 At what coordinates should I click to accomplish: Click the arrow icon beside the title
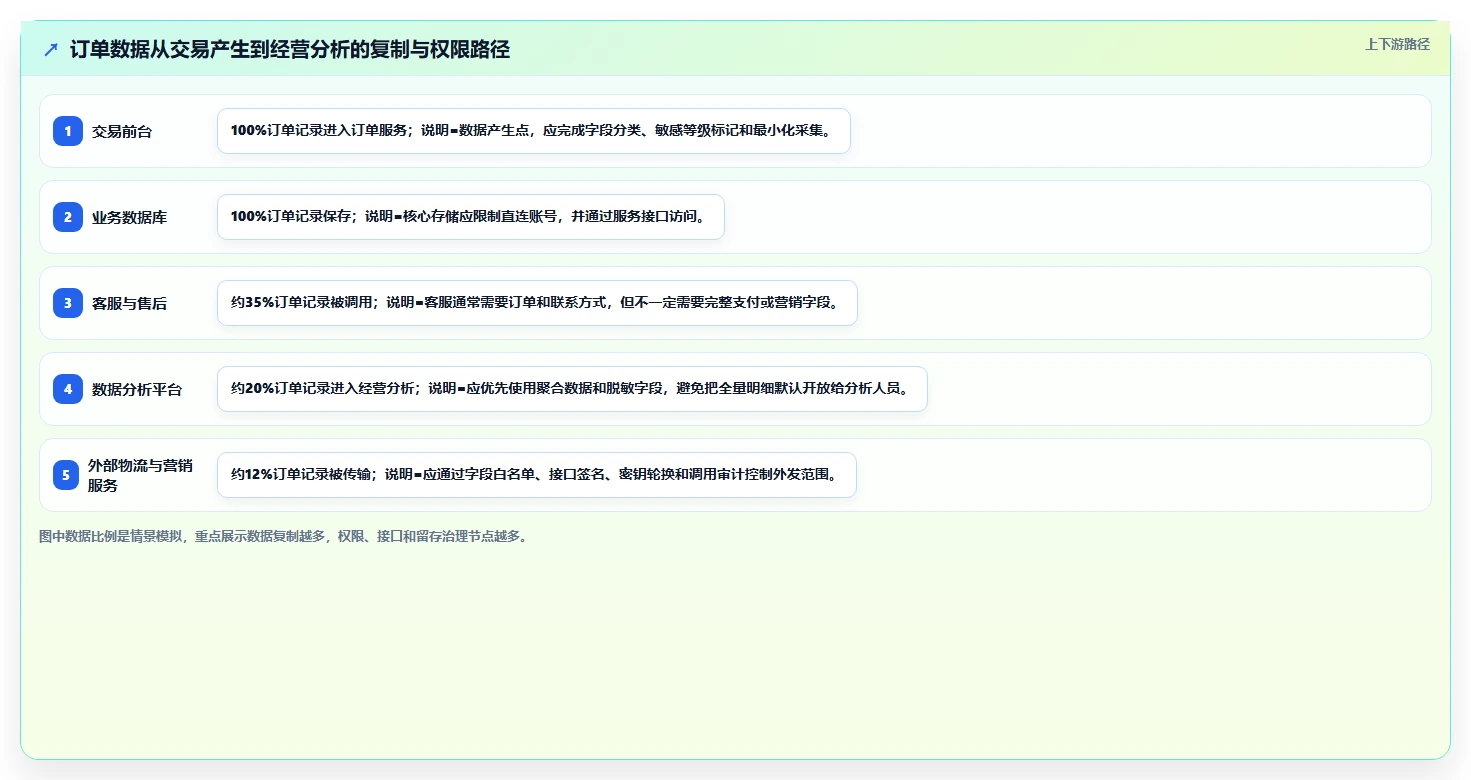tap(51, 50)
